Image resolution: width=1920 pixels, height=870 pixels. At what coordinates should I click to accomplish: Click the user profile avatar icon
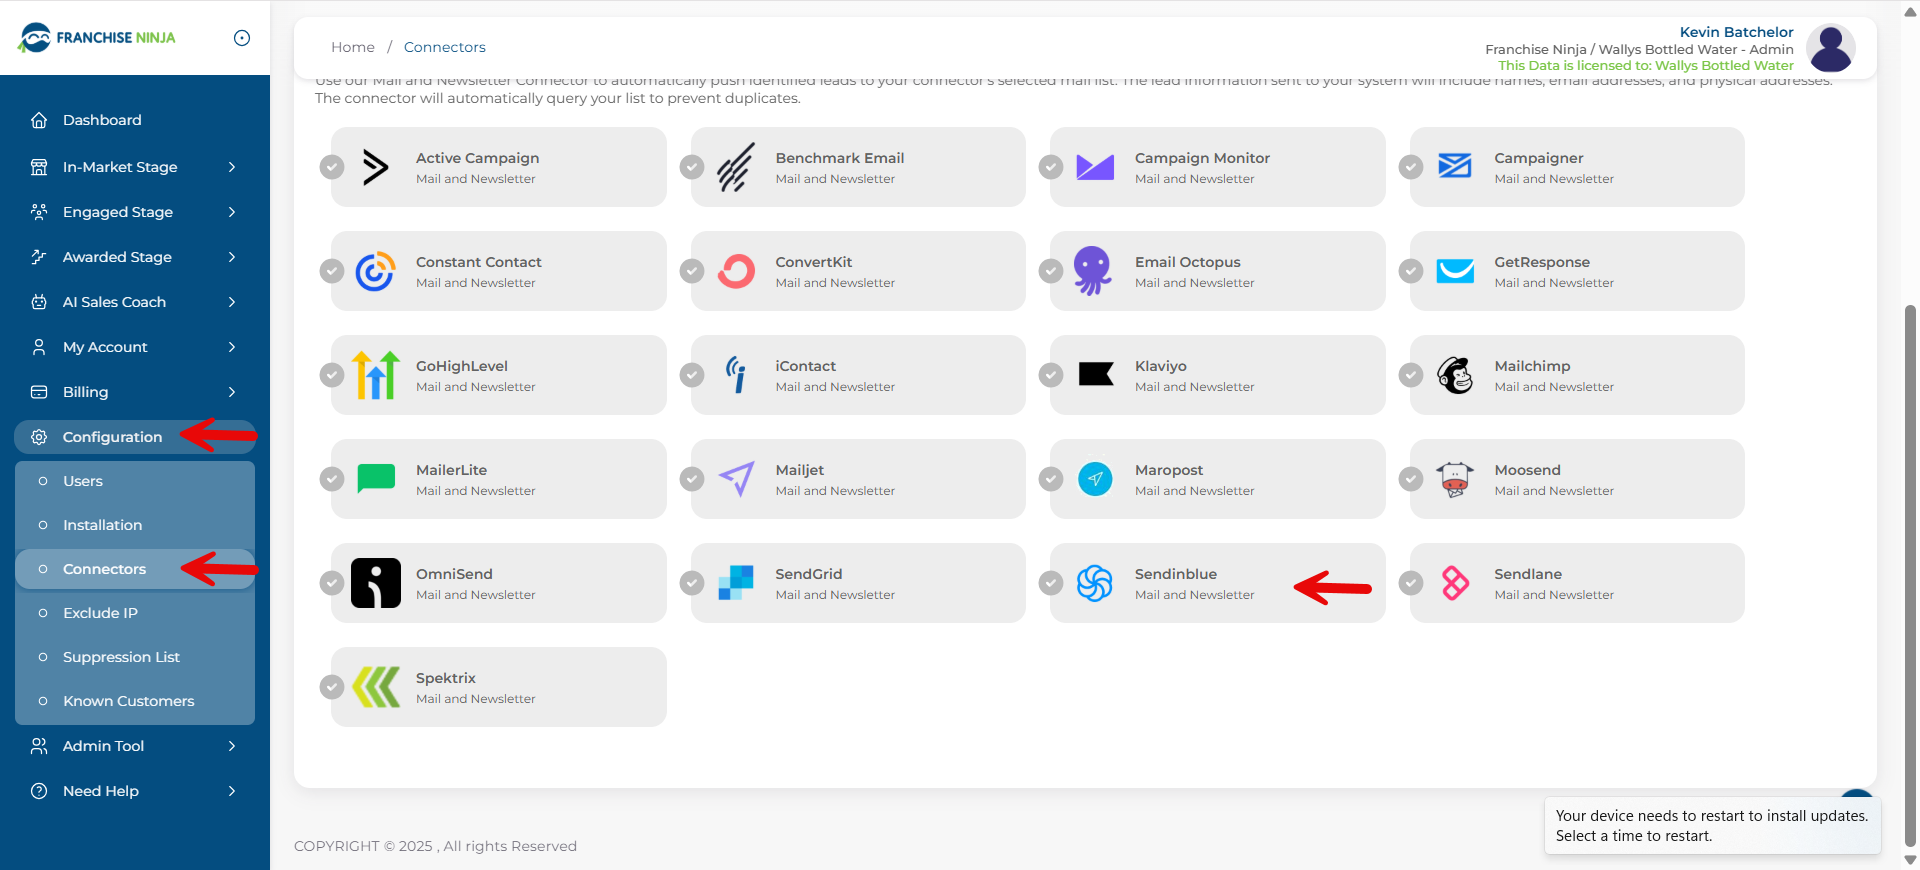tap(1831, 48)
